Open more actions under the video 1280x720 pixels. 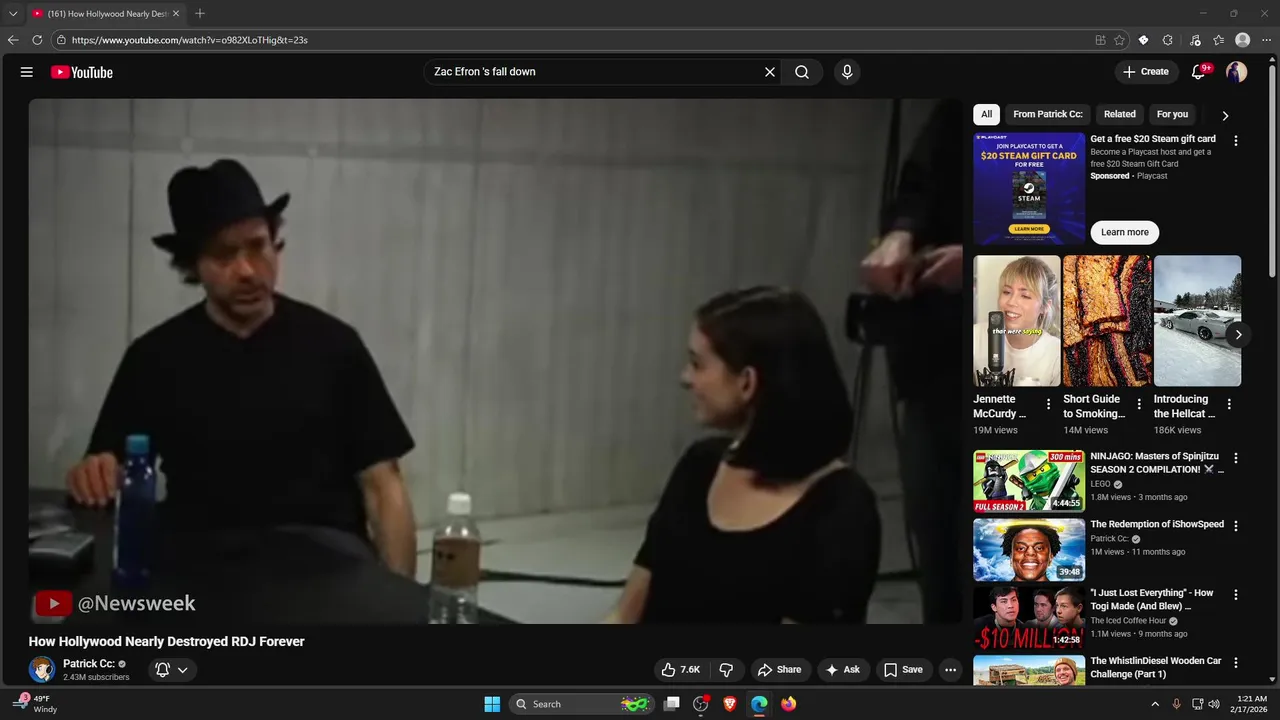click(x=951, y=670)
